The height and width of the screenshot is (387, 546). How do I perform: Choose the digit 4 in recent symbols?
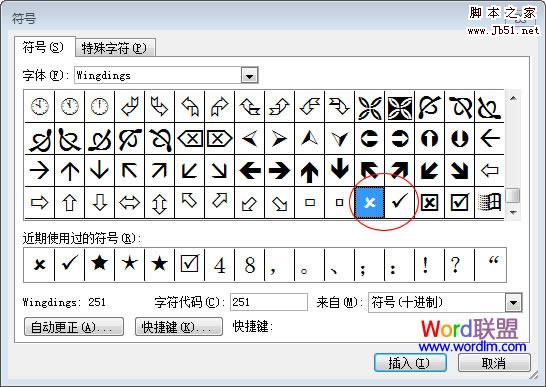point(220,264)
